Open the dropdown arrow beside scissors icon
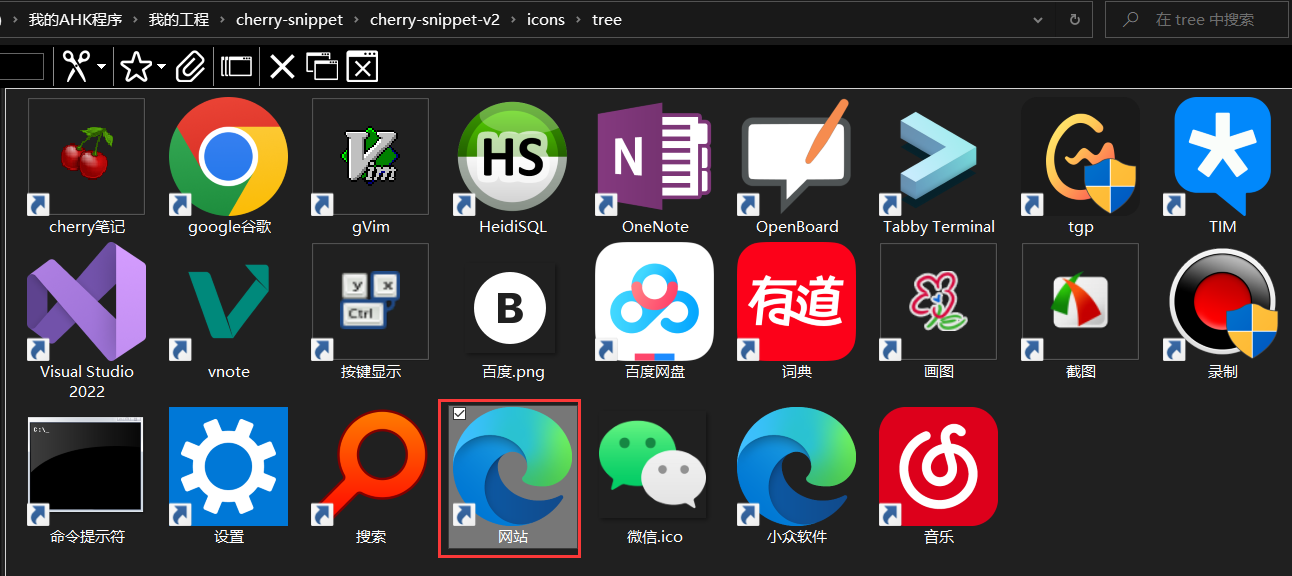The height and width of the screenshot is (576, 1292). (x=102, y=67)
